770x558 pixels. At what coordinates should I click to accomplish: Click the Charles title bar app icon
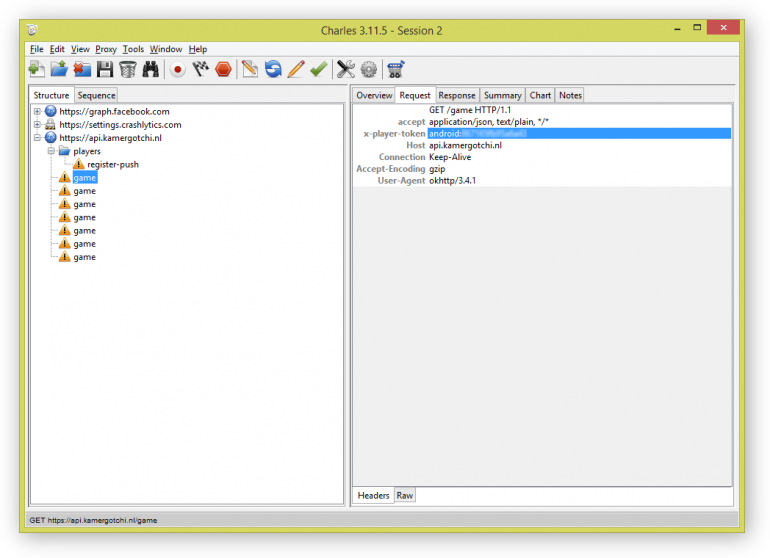[x=32, y=30]
